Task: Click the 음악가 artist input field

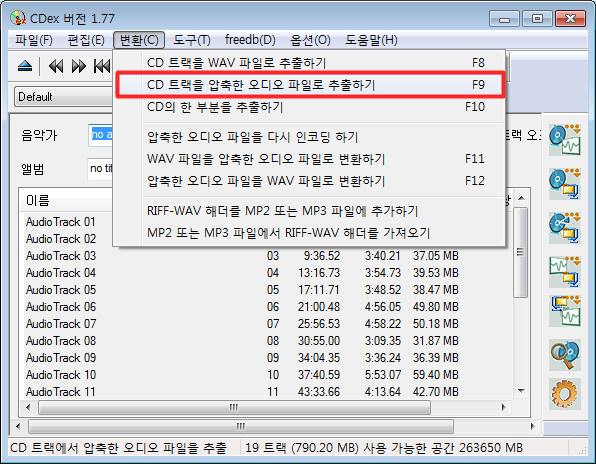Action: tap(101, 135)
